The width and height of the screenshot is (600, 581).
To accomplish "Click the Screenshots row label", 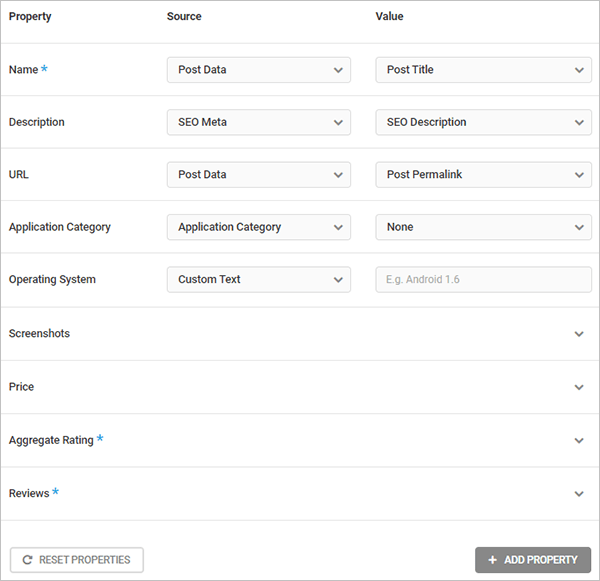I will (39, 333).
